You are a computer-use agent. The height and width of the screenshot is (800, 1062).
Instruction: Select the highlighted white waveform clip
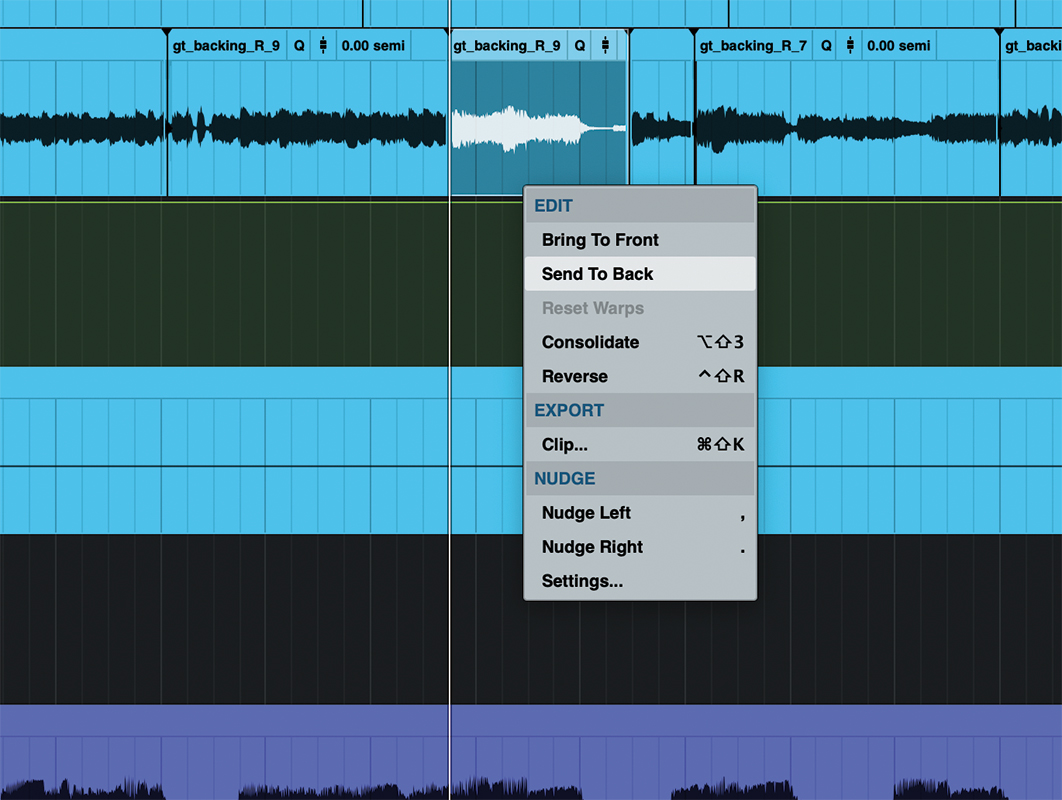click(x=538, y=127)
